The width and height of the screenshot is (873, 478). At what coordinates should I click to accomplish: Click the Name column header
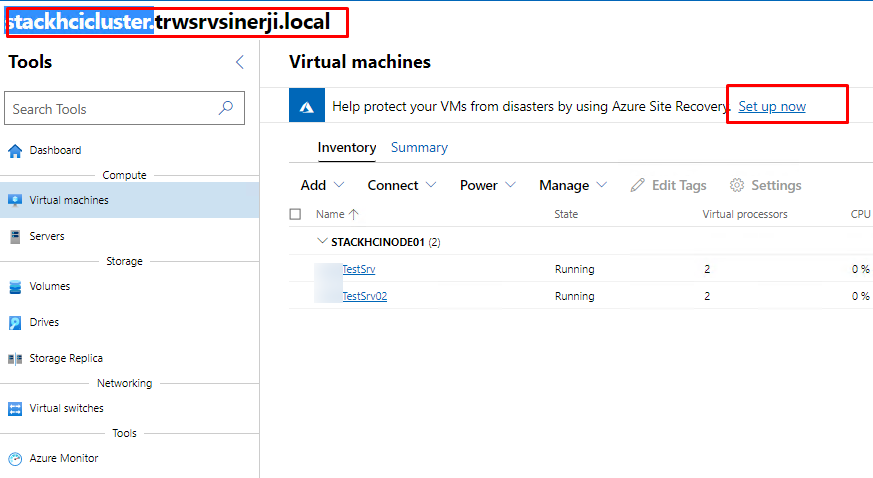330,214
